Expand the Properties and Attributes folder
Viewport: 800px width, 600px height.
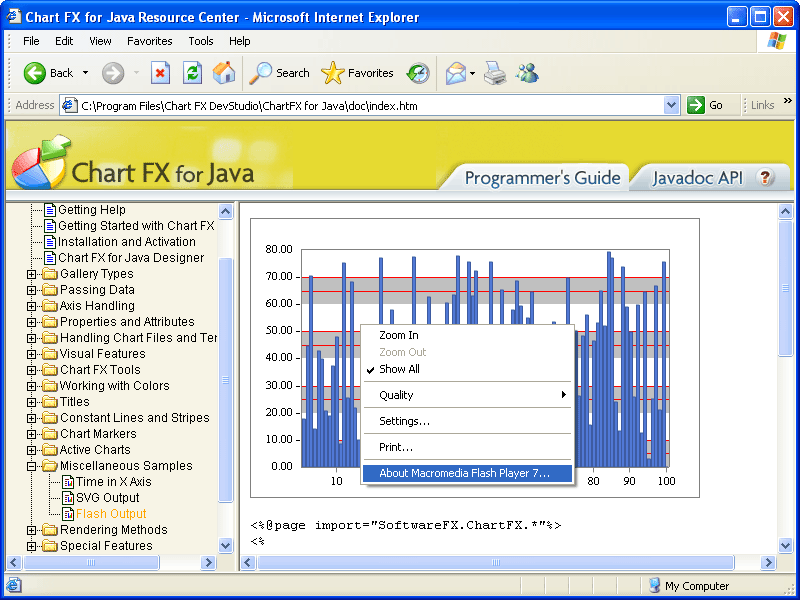tap(32, 322)
